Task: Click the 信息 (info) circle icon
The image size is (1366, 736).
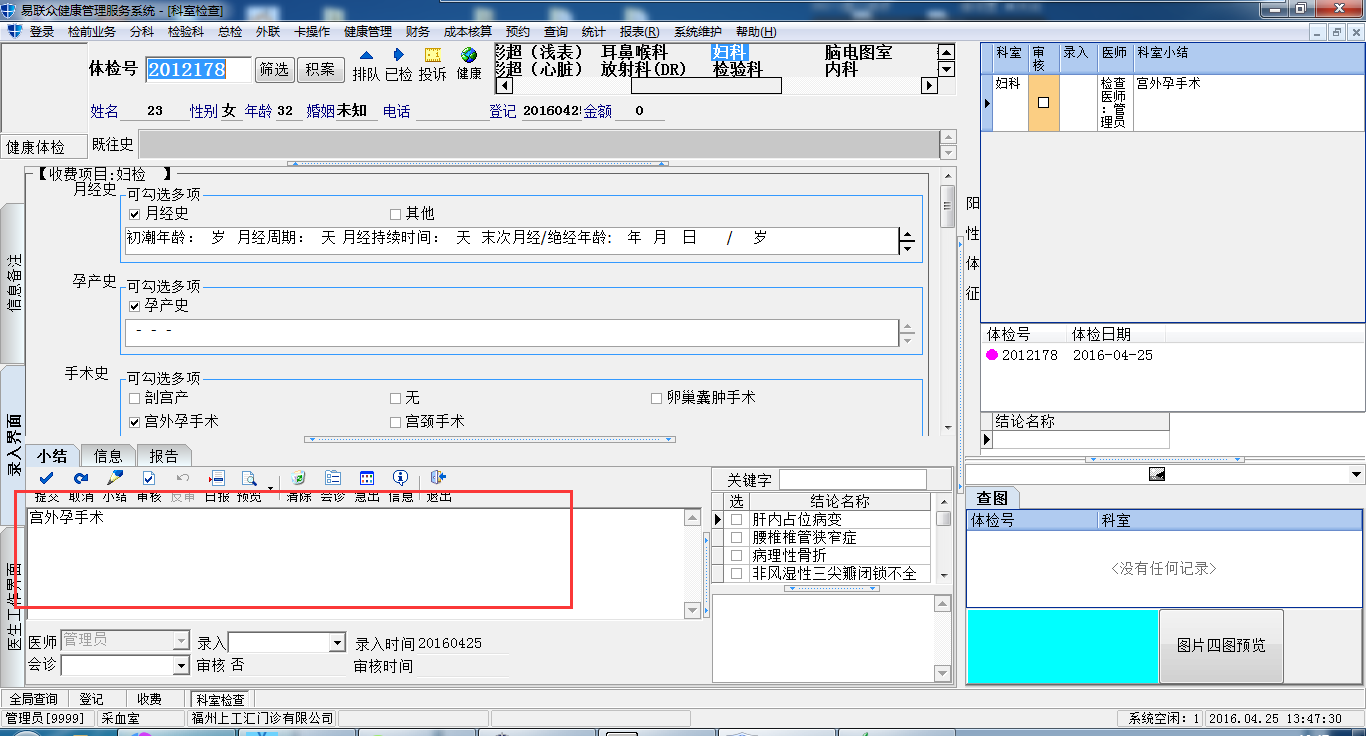Action: [401, 478]
